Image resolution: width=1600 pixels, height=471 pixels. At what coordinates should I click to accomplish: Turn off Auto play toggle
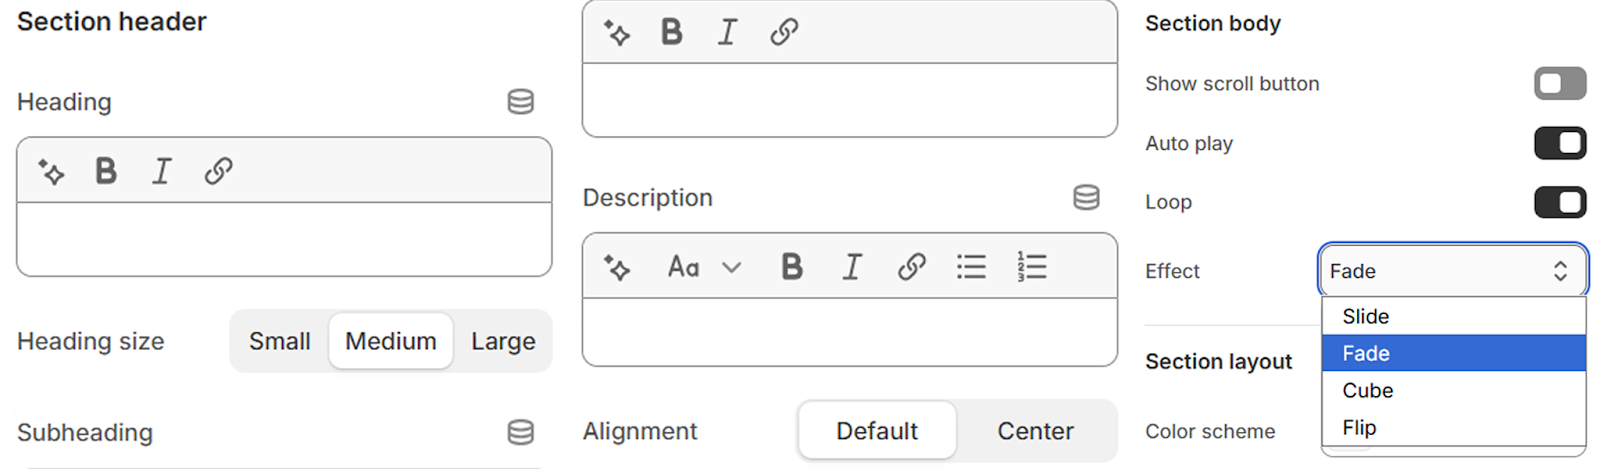(x=1559, y=143)
